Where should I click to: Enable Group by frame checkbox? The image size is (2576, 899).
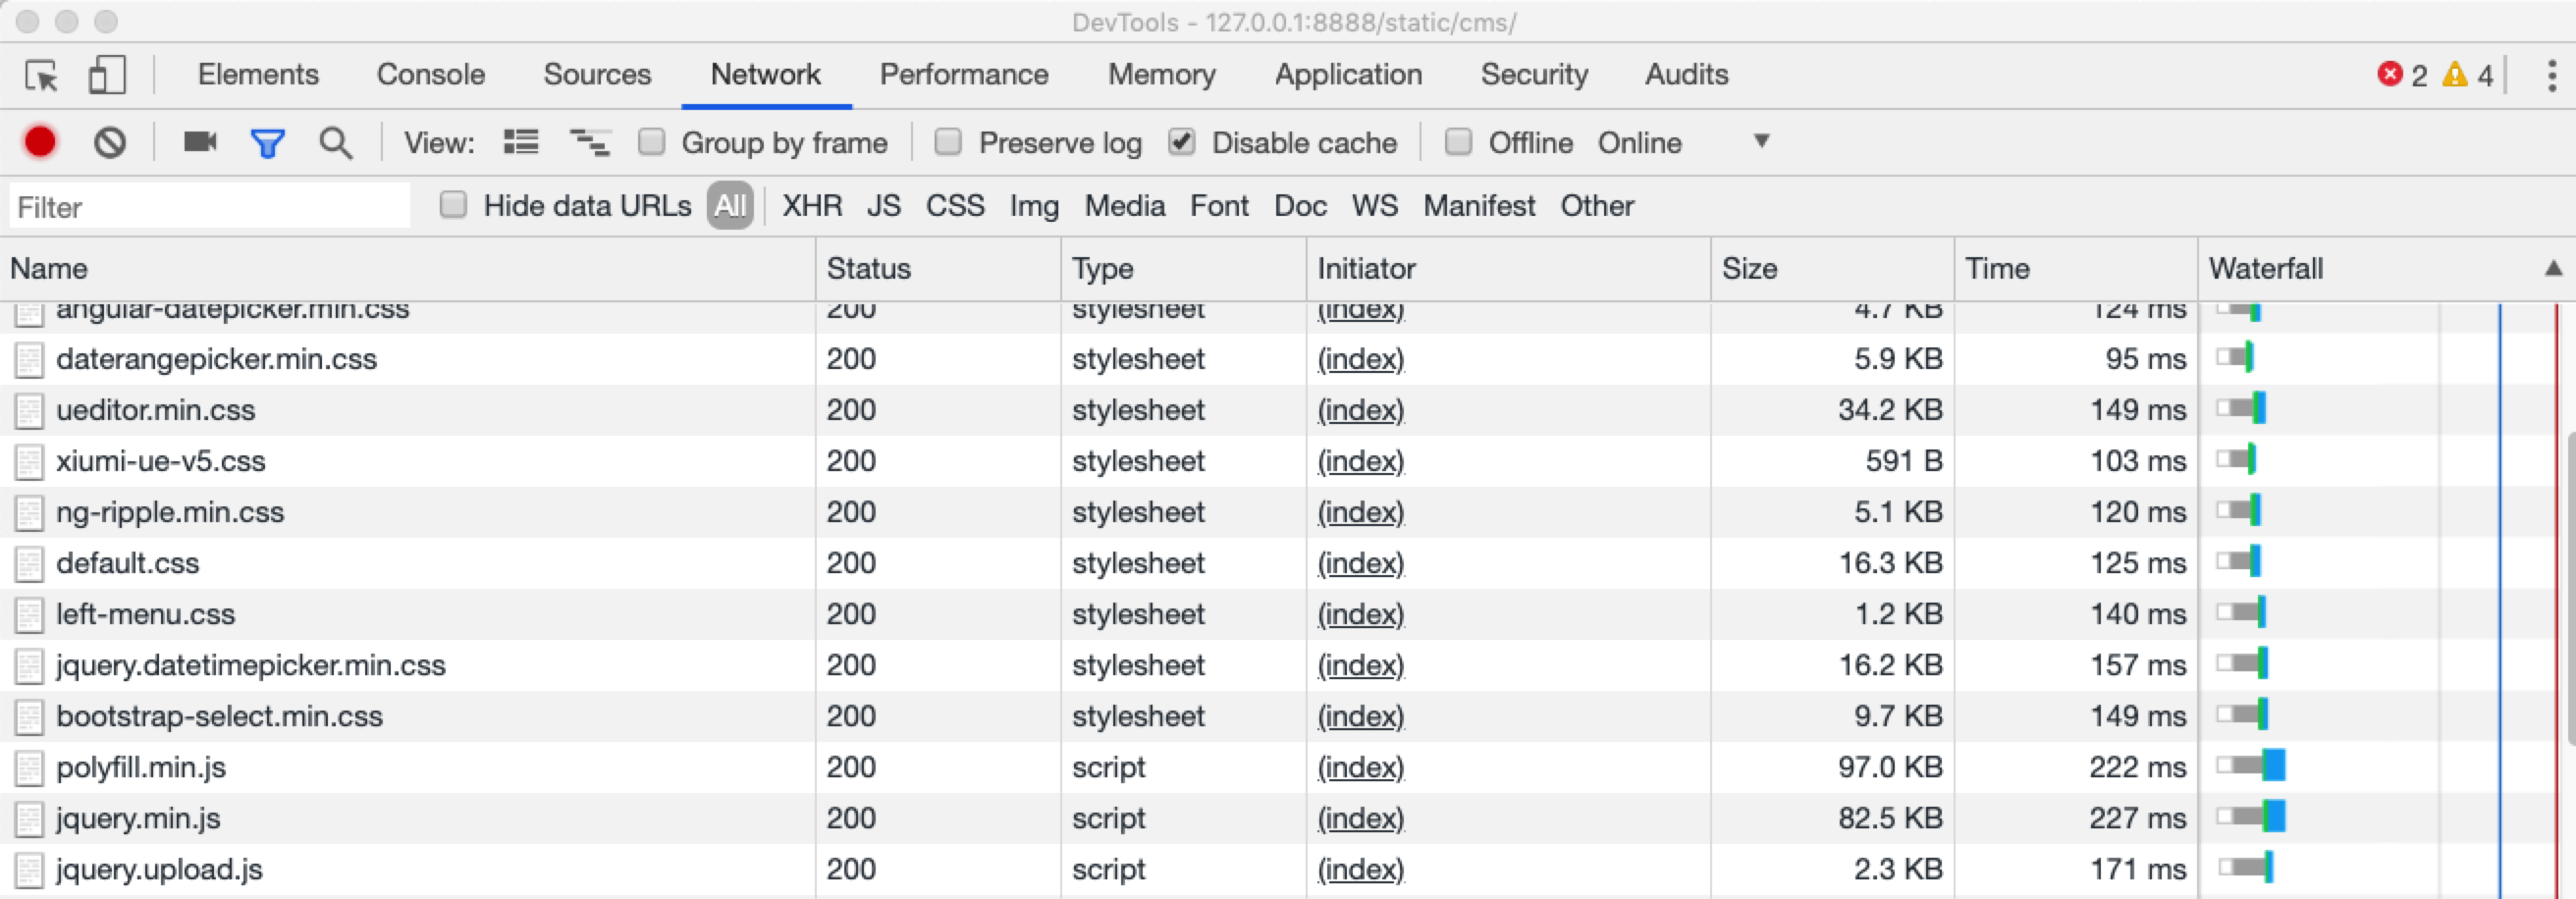click(x=652, y=142)
